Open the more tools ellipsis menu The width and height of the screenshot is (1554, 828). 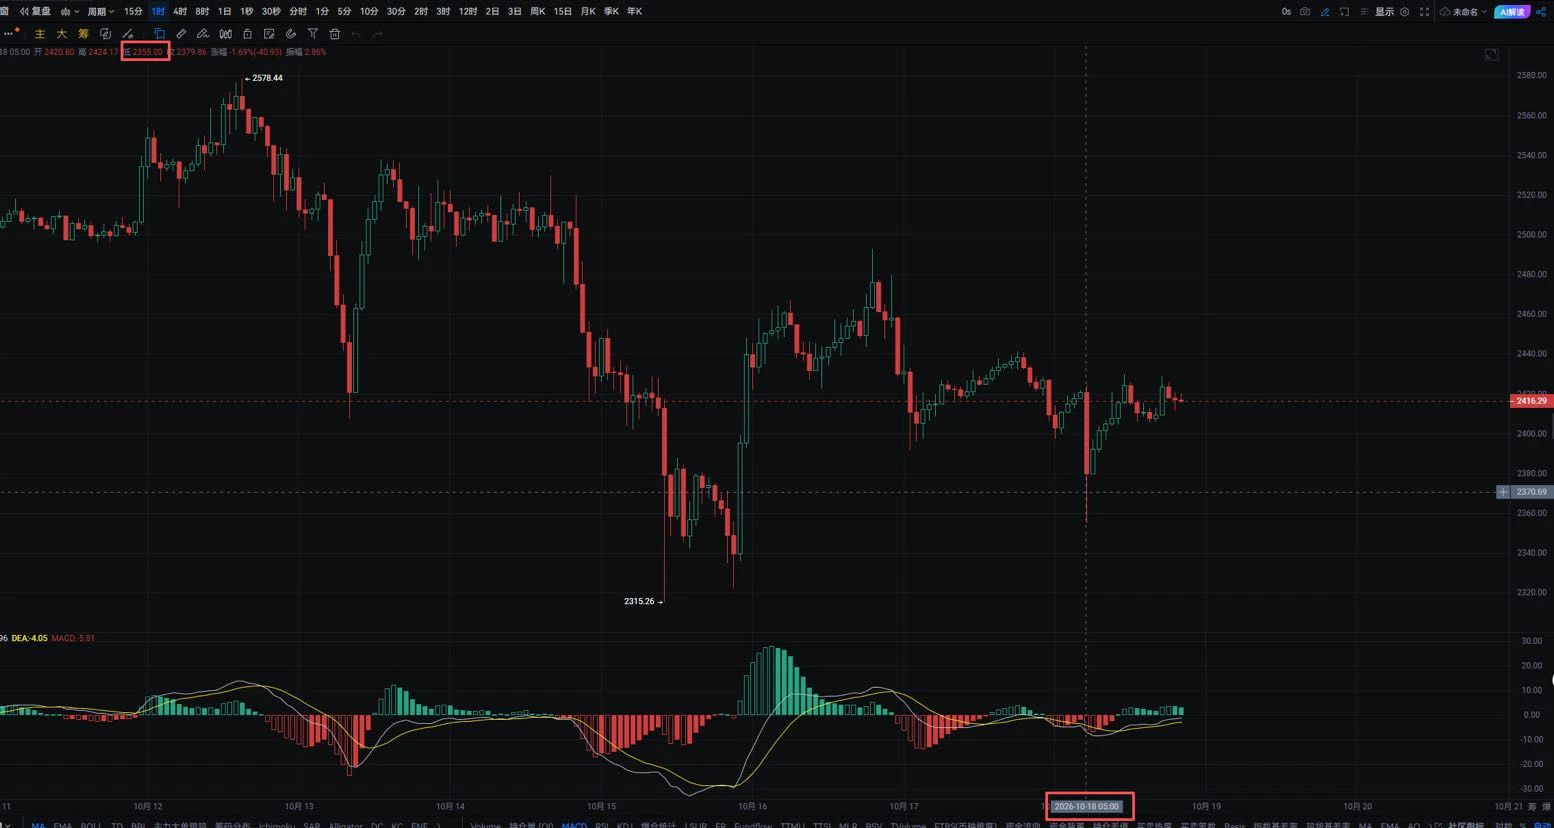point(10,33)
